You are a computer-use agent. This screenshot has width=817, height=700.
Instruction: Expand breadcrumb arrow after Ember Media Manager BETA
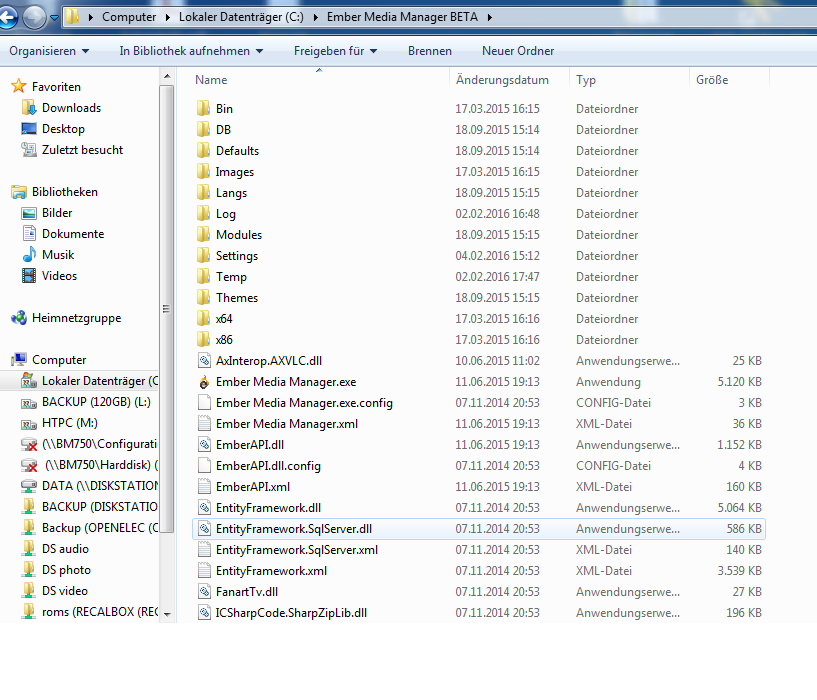[490, 17]
